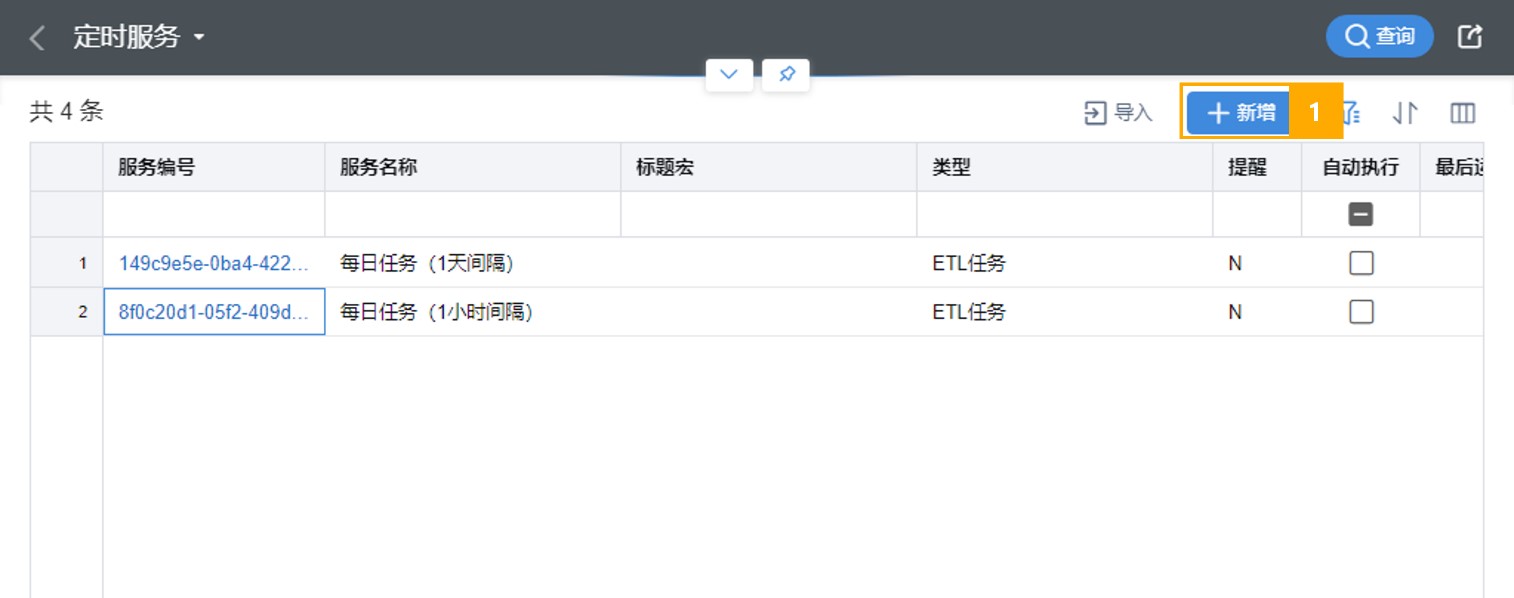This screenshot has width=1514, height=598.
Task: Click the 新增 add button
Action: (x=1238, y=113)
